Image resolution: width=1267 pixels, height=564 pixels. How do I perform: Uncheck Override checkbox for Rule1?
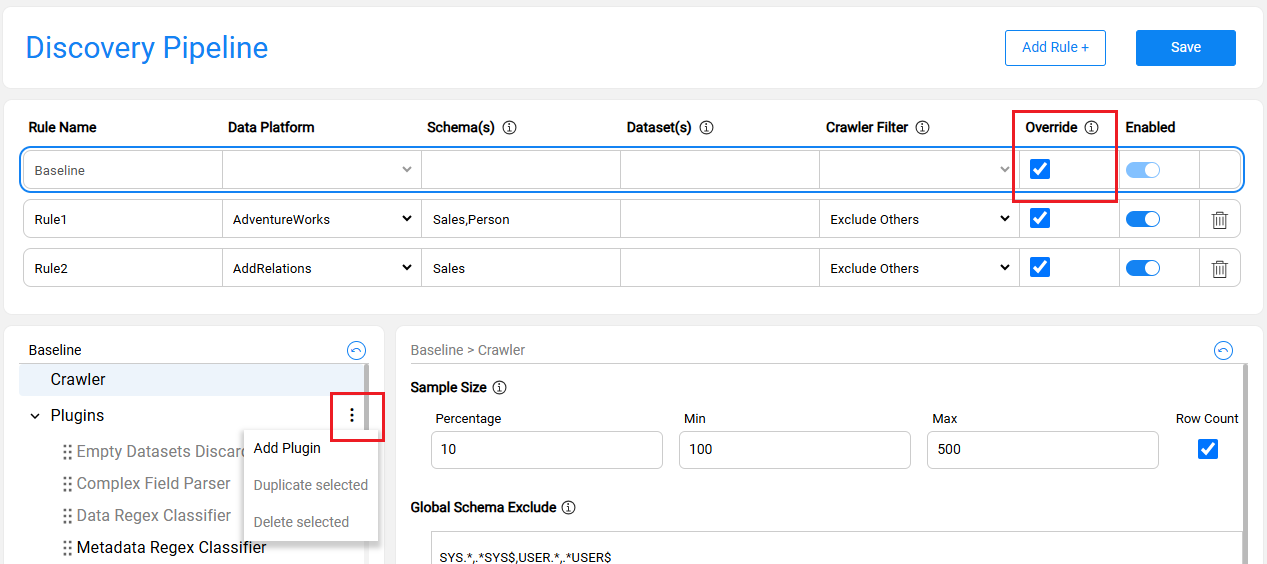[1040, 218]
